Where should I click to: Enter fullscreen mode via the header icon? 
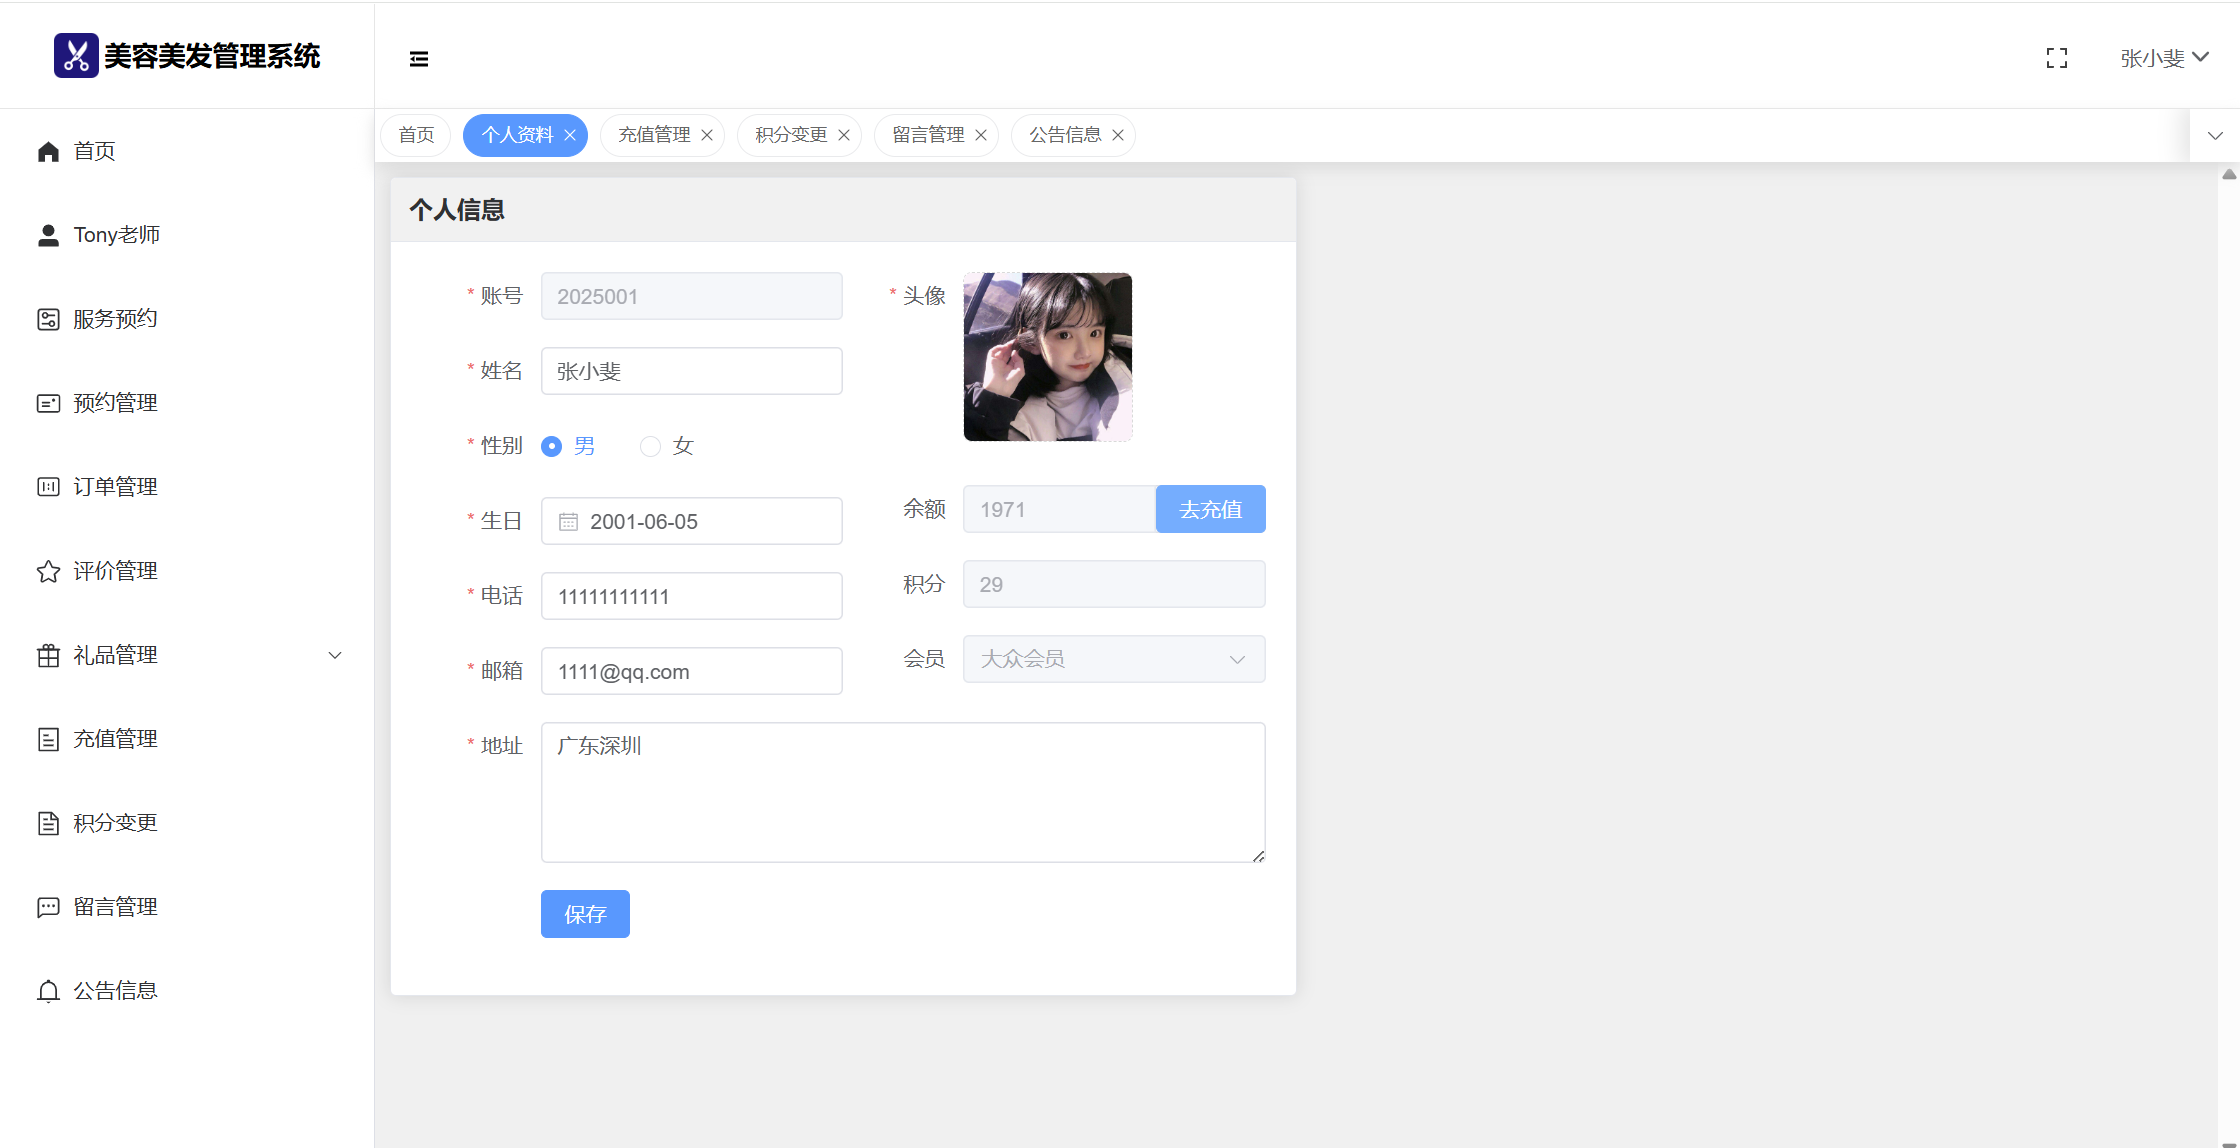click(2057, 58)
